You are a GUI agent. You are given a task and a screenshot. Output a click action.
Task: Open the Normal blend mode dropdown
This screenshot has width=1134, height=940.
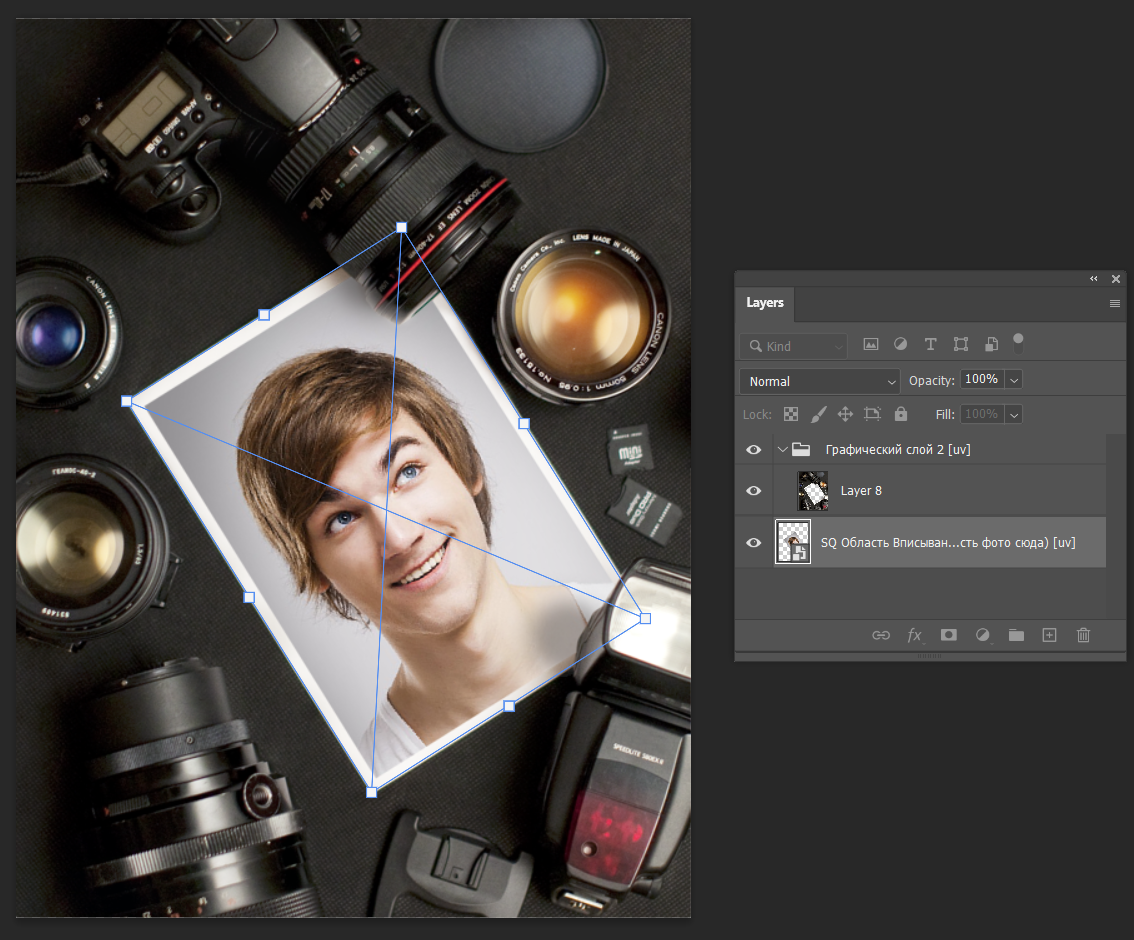(820, 381)
